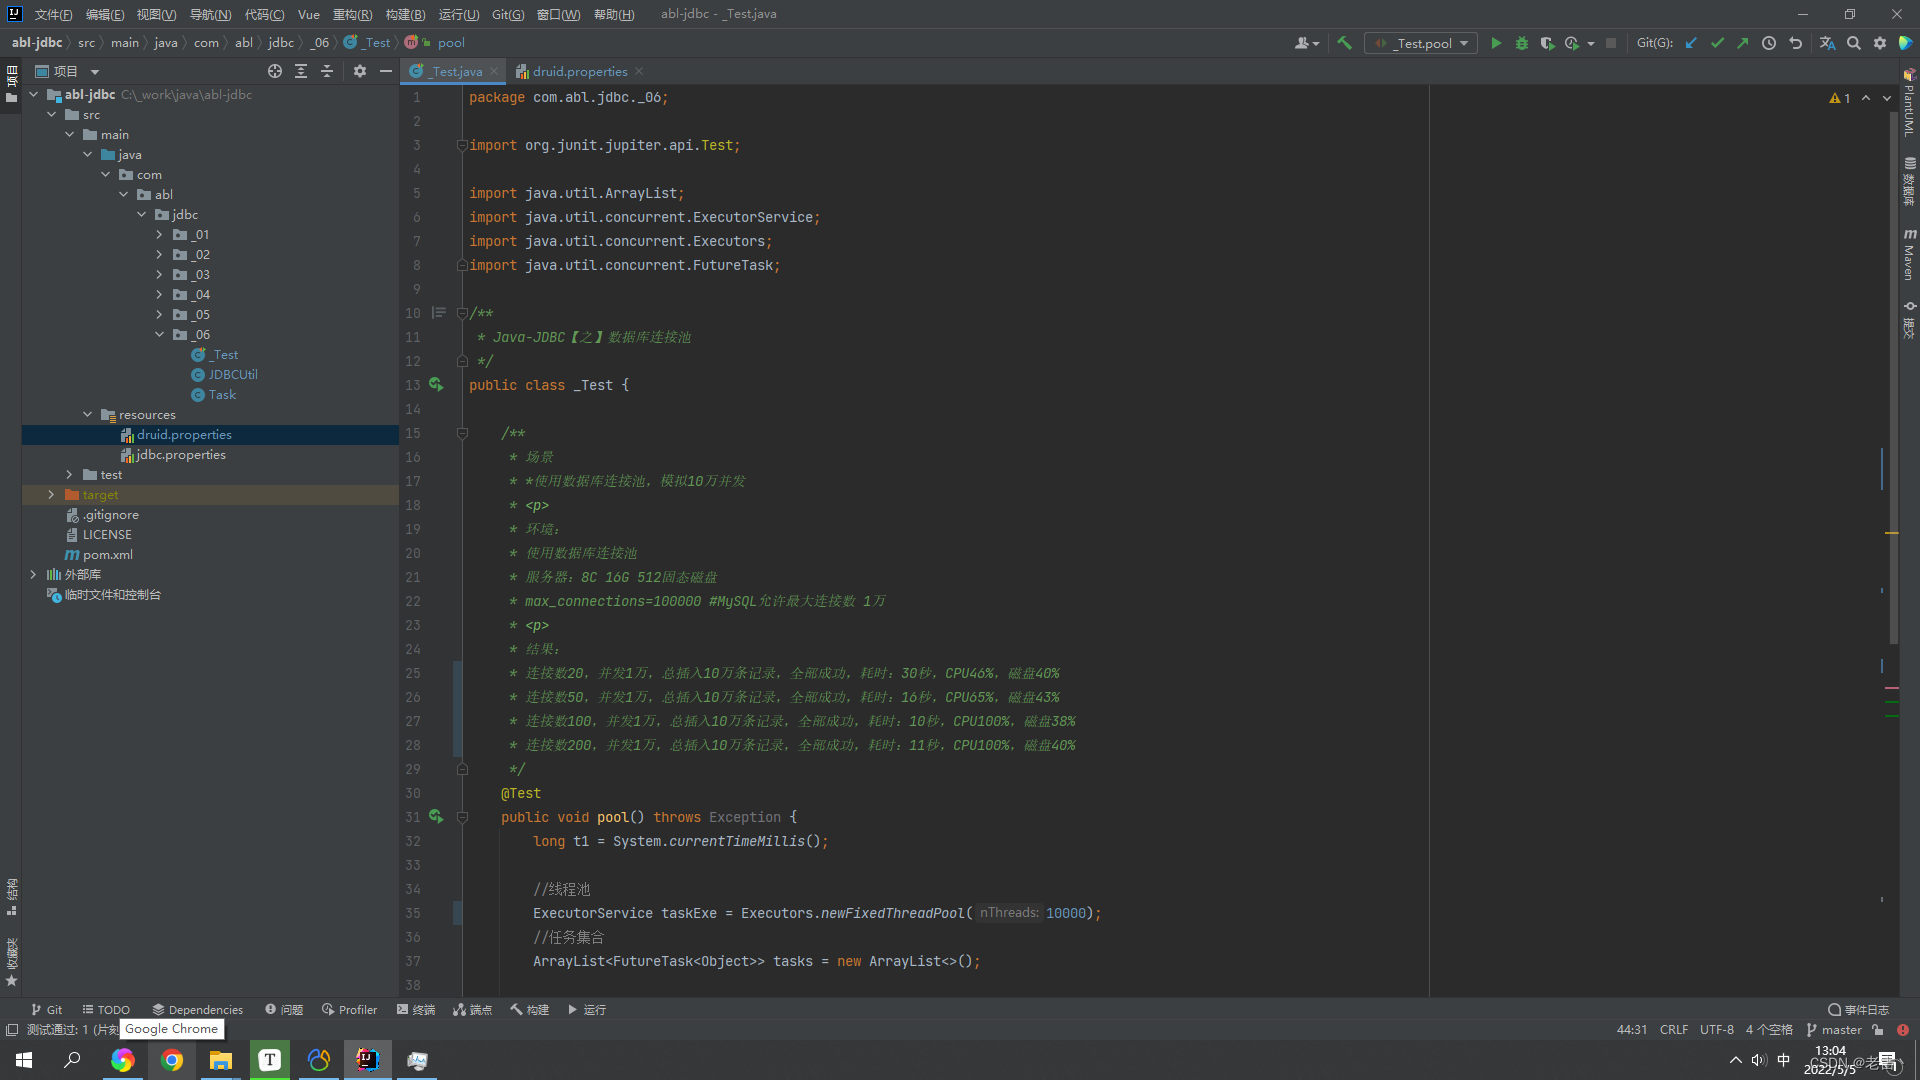Run with coverage icon

click(x=1547, y=43)
